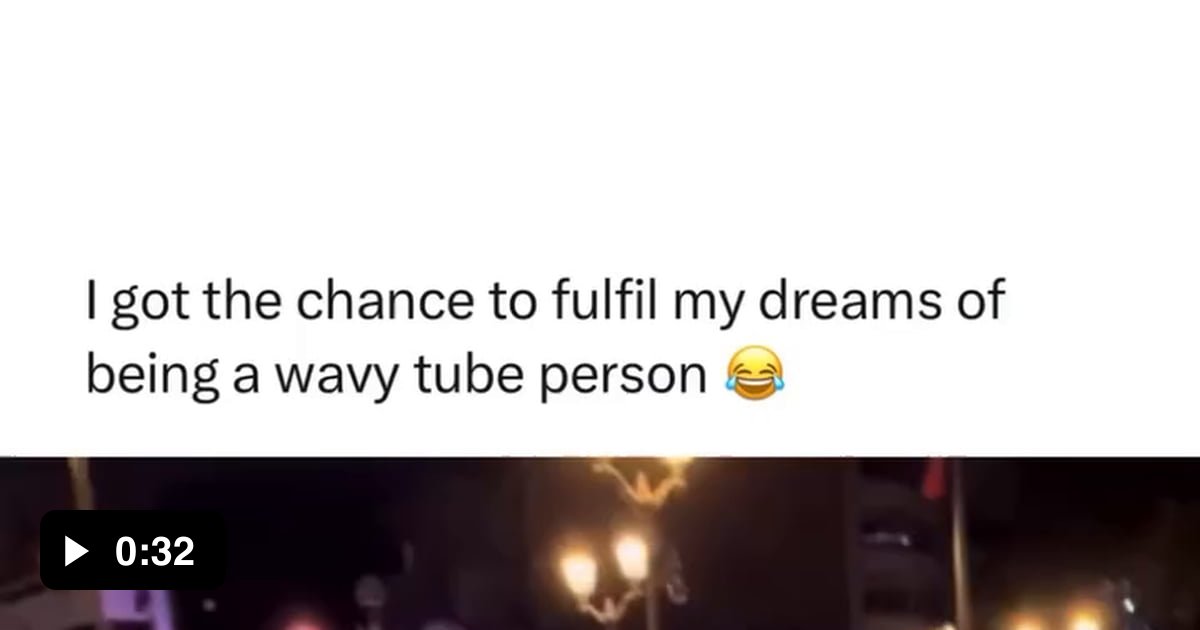Click the right glowing lamp bulb

(x=631, y=553)
